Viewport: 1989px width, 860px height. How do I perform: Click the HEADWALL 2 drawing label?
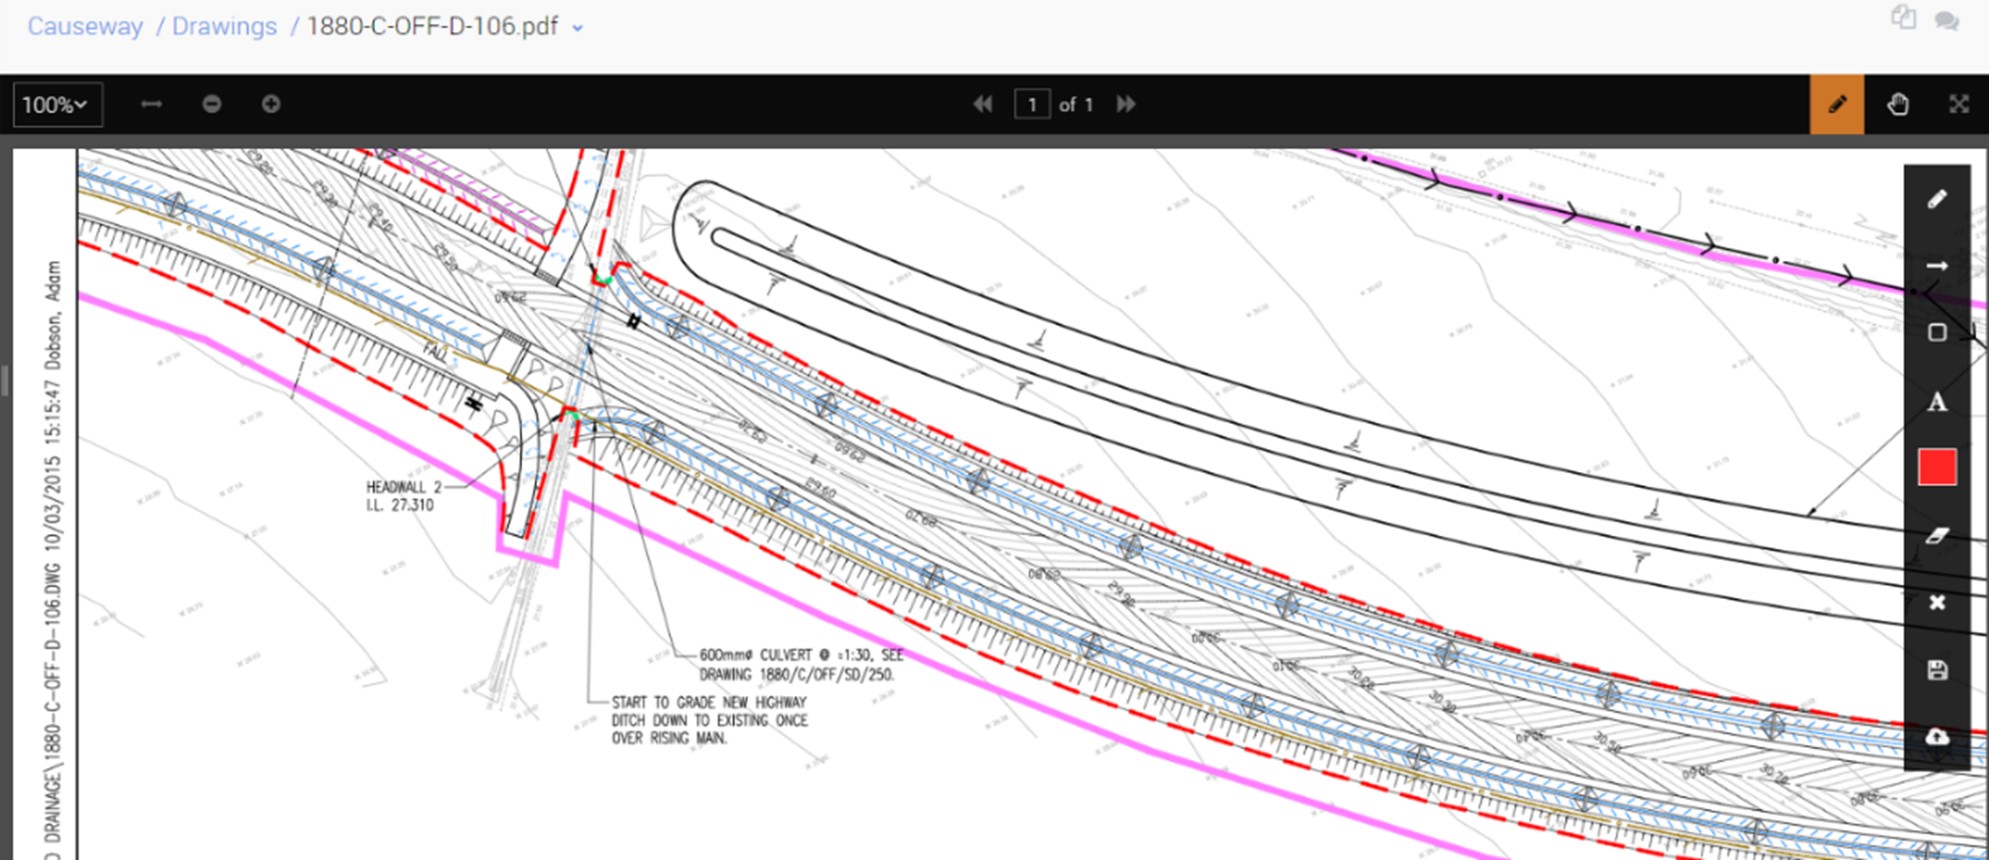click(x=404, y=487)
